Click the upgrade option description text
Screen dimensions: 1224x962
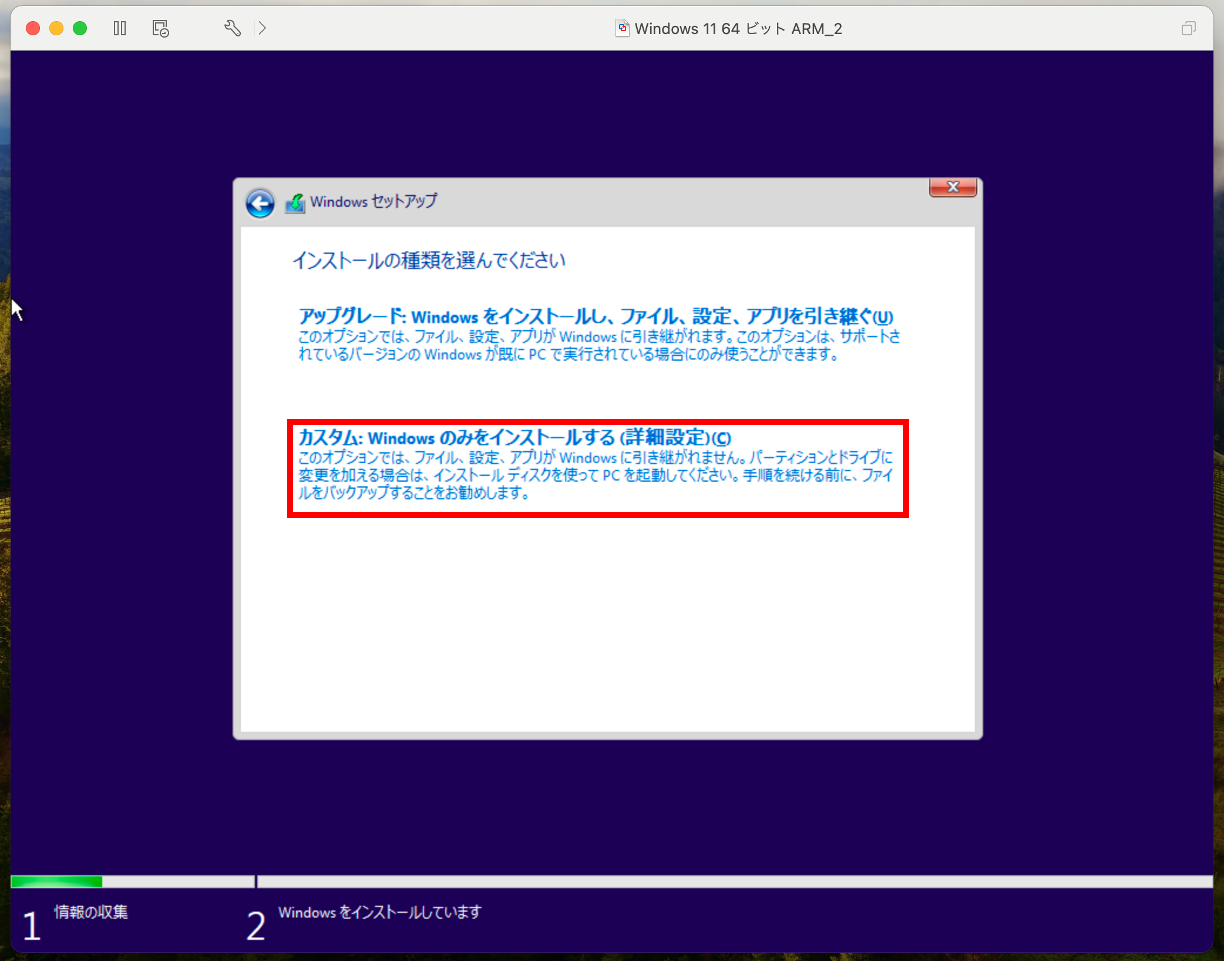pos(599,345)
